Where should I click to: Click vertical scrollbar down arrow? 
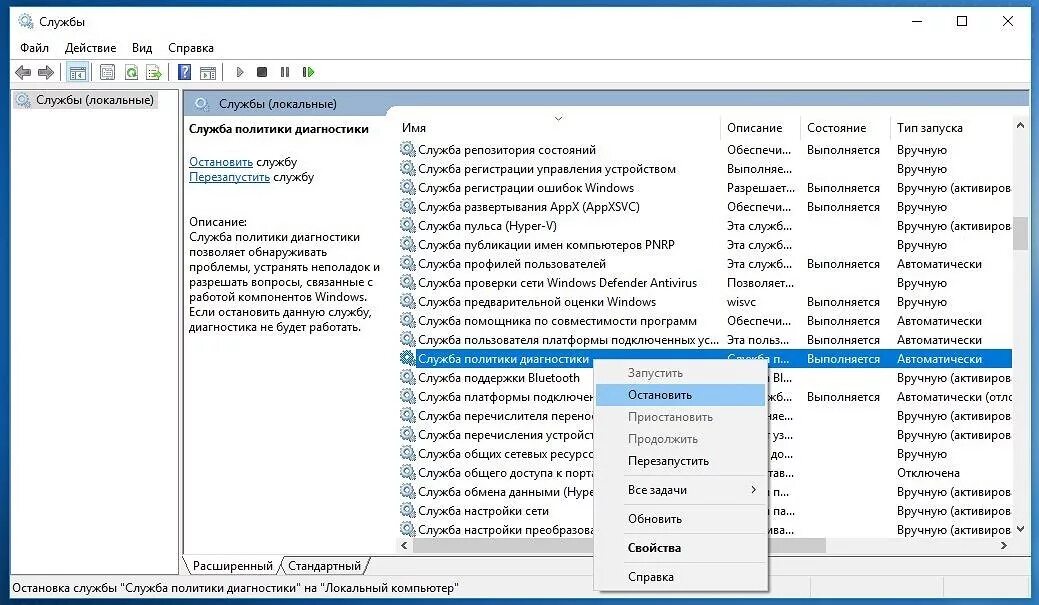coord(1020,529)
